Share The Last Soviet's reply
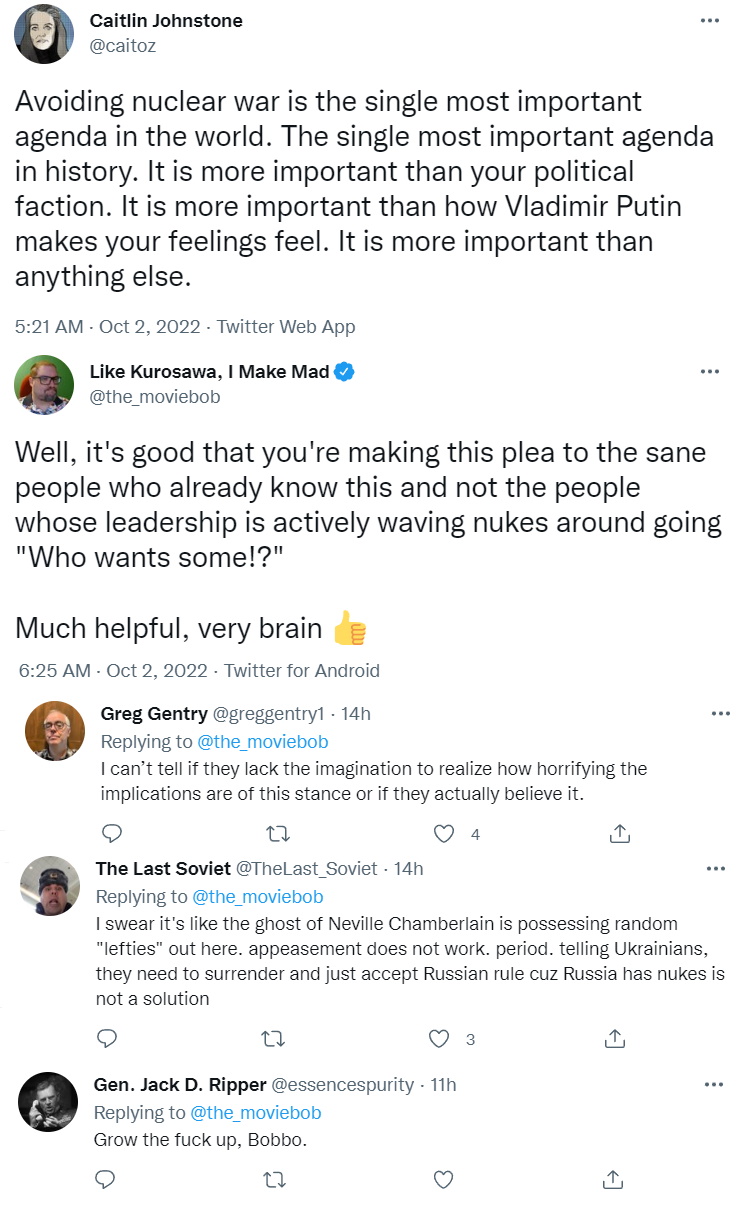This screenshot has height=1219, width=737. [614, 1039]
